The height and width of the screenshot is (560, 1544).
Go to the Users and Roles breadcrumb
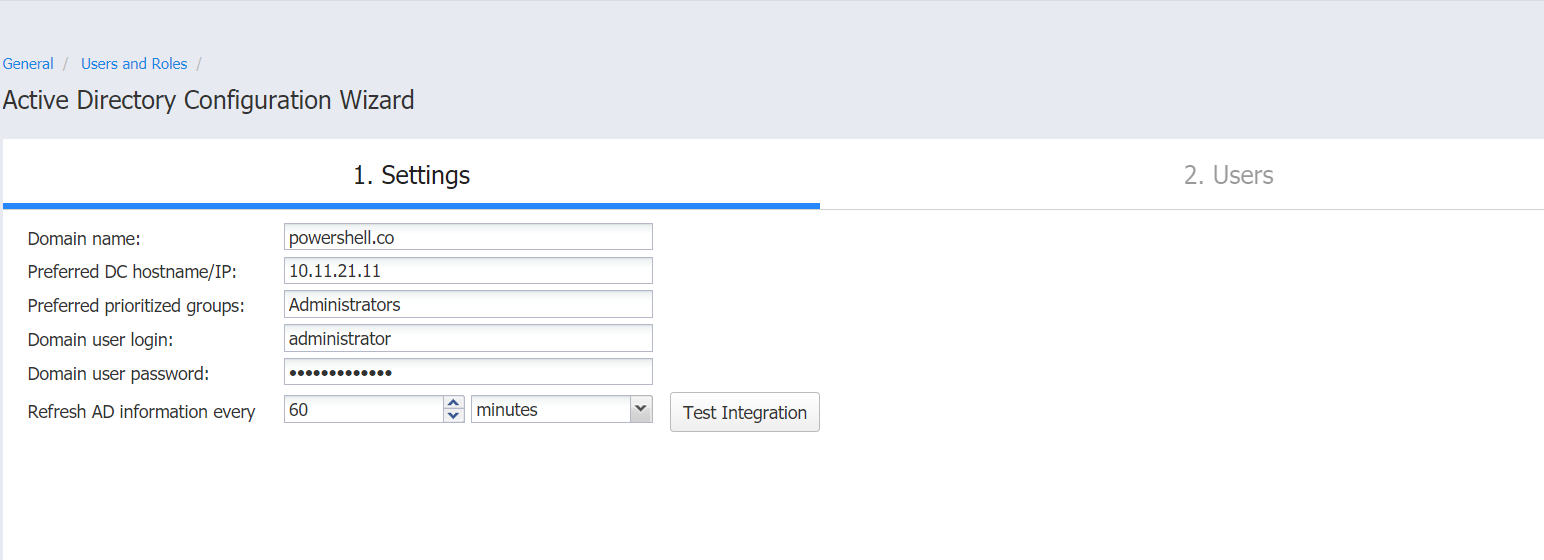[134, 64]
